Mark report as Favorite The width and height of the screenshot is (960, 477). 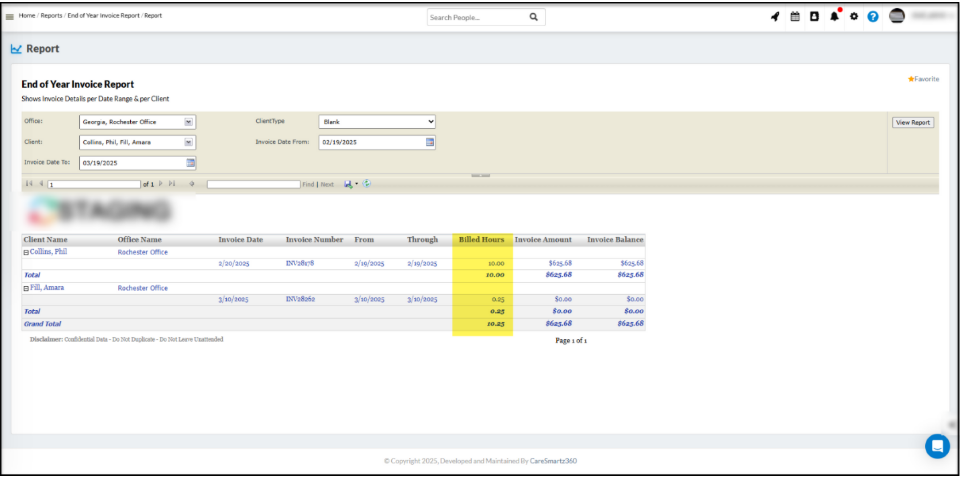(x=923, y=78)
